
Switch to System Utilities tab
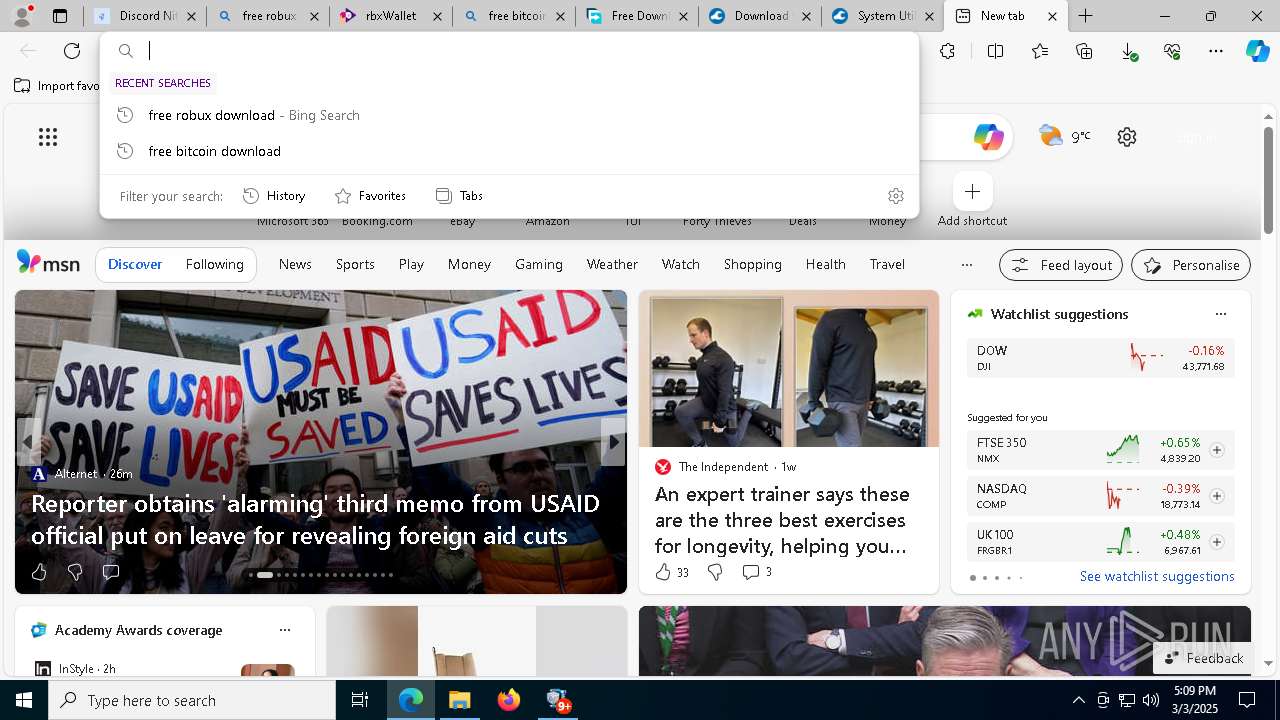[x=883, y=16]
